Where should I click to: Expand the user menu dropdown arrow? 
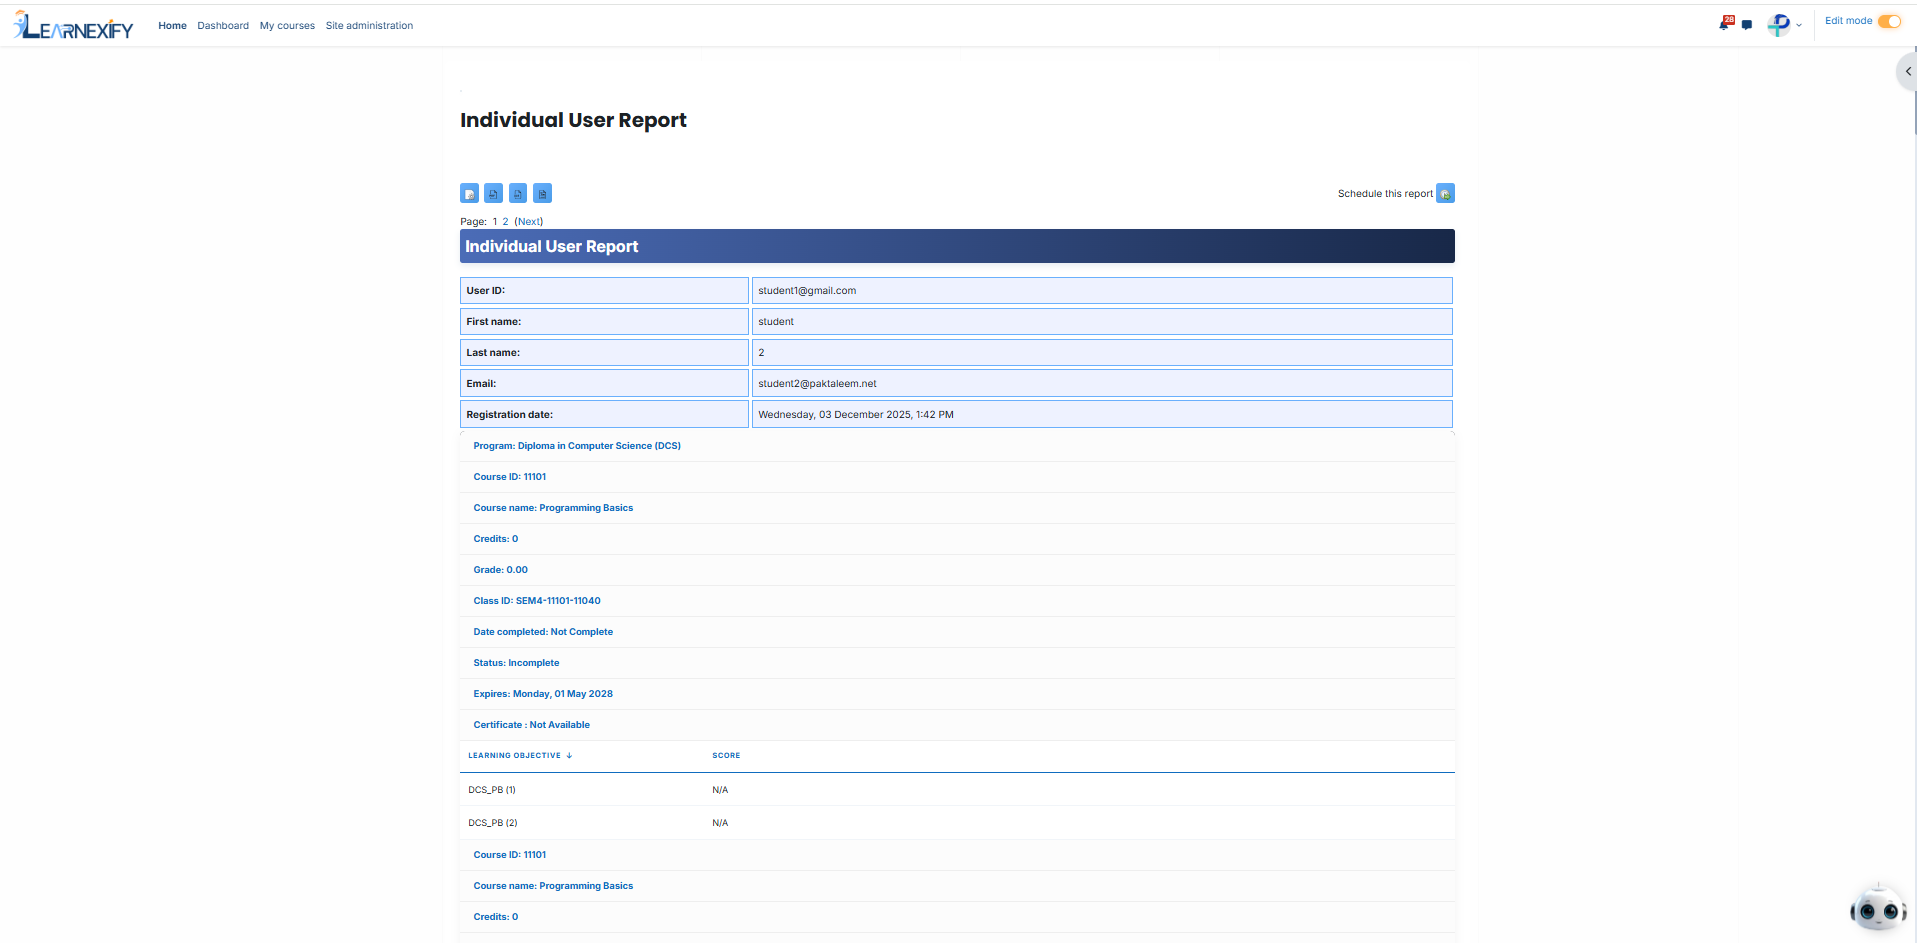[1799, 26]
